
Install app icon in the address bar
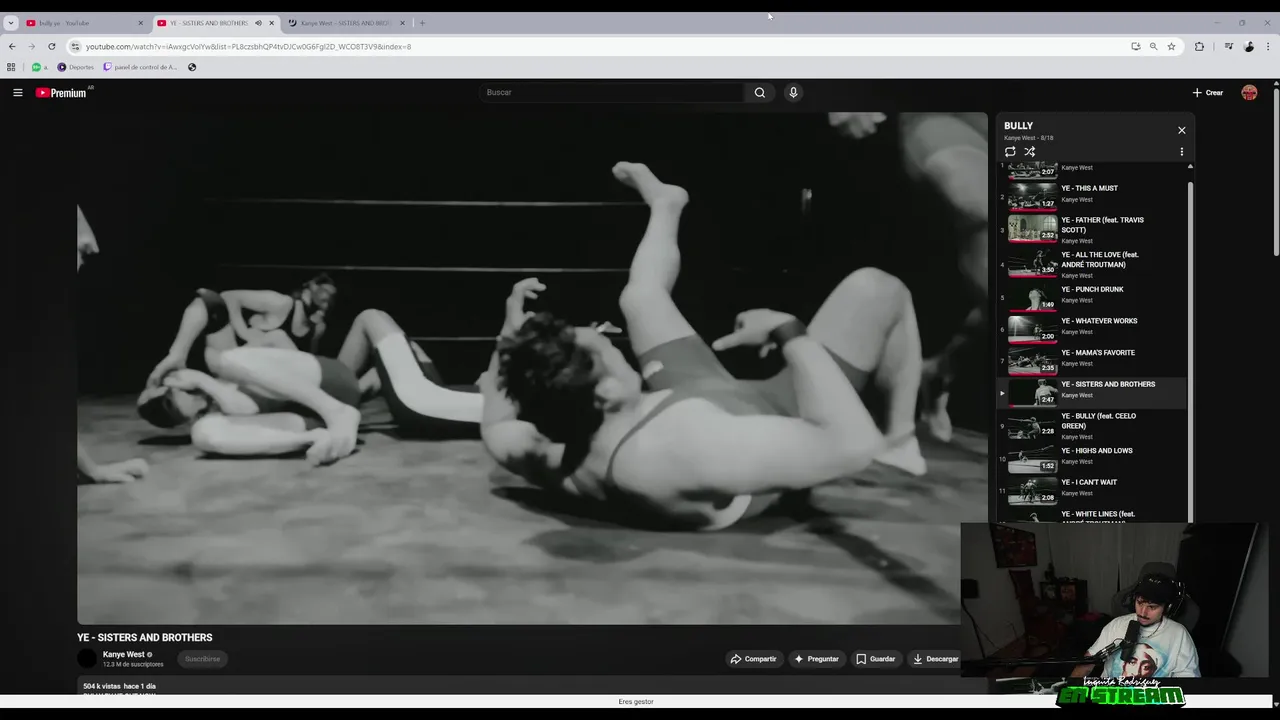[x=1135, y=46]
